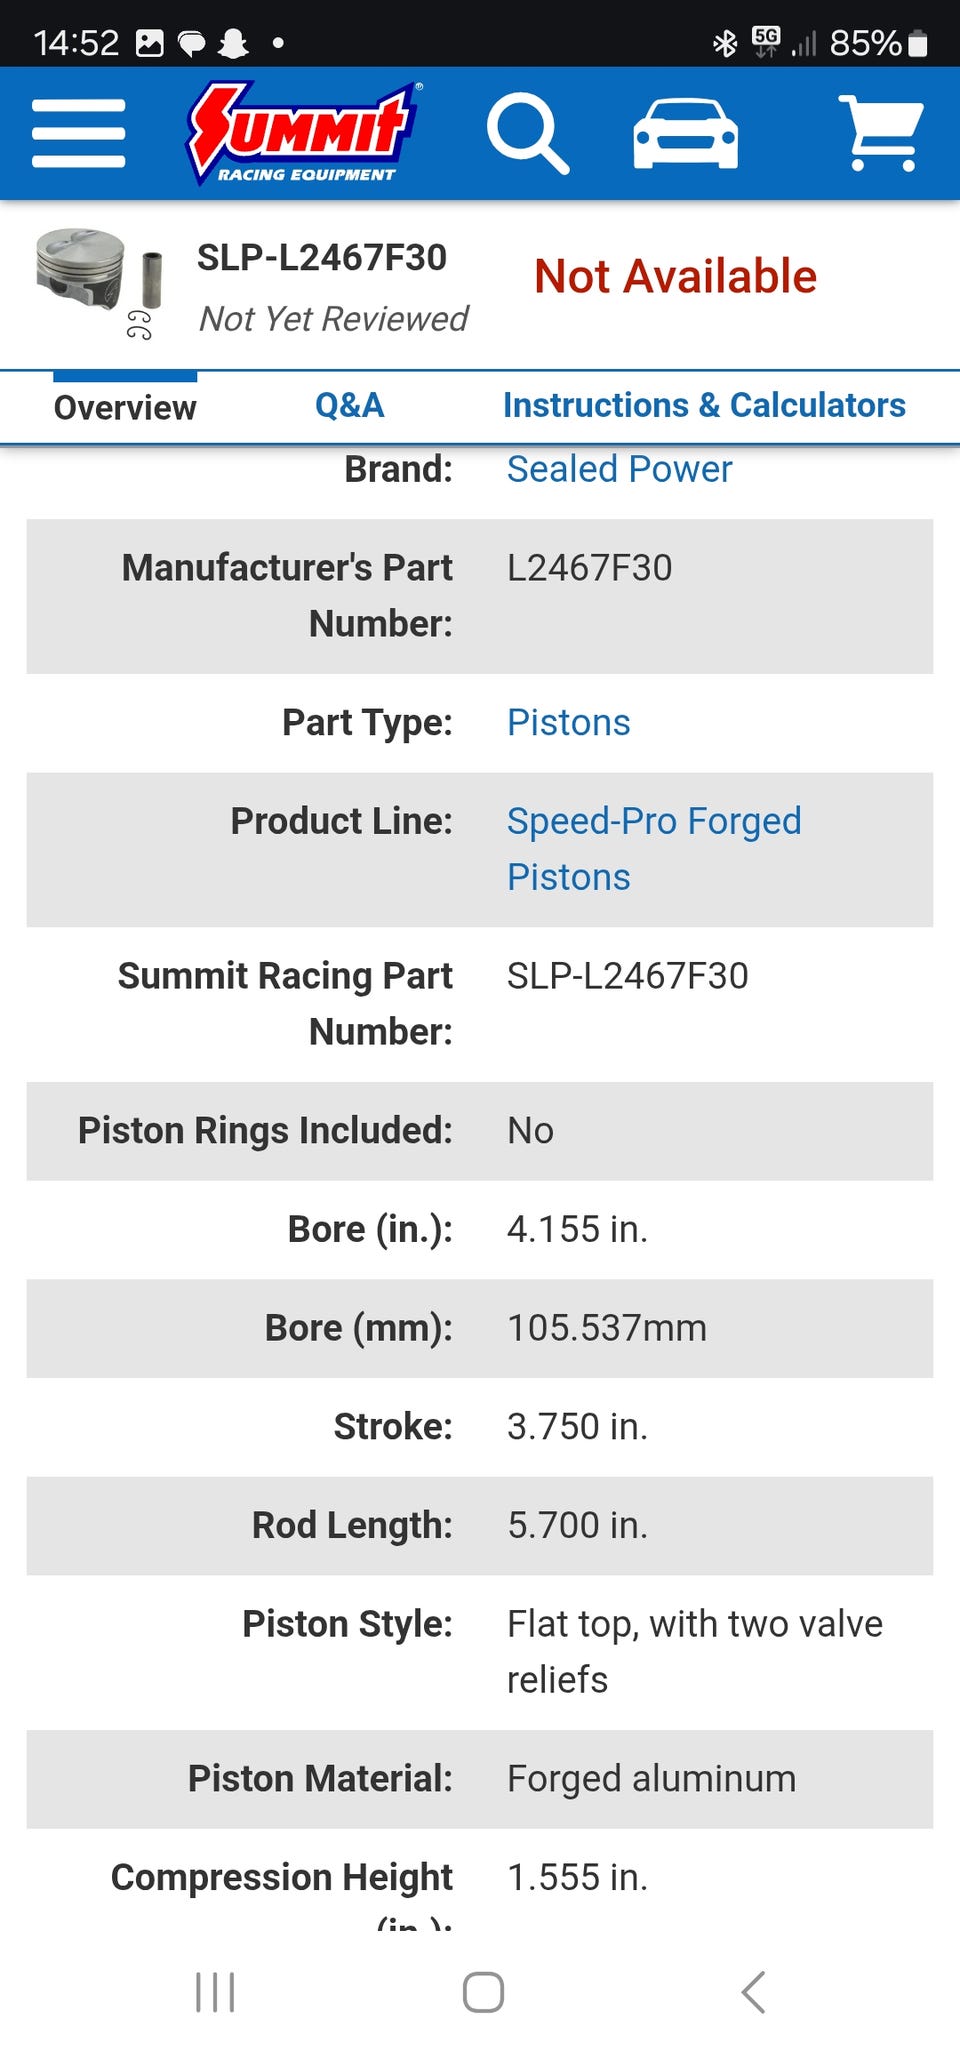Viewport: 960px width, 2059px height.
Task: Follow the Sealed Power brand link
Action: [x=619, y=469]
